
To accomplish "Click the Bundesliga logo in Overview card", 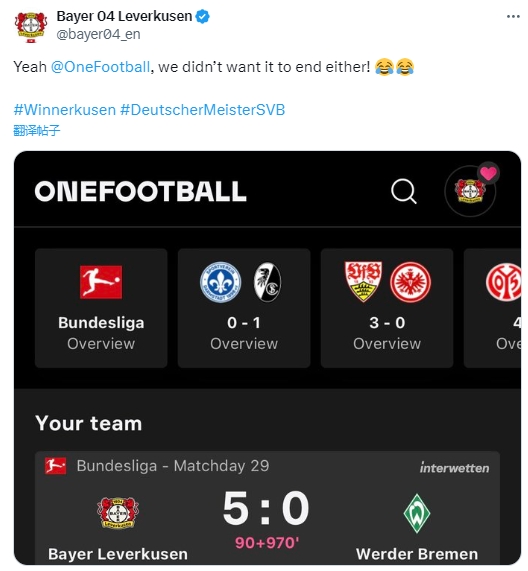I will click(x=101, y=282).
